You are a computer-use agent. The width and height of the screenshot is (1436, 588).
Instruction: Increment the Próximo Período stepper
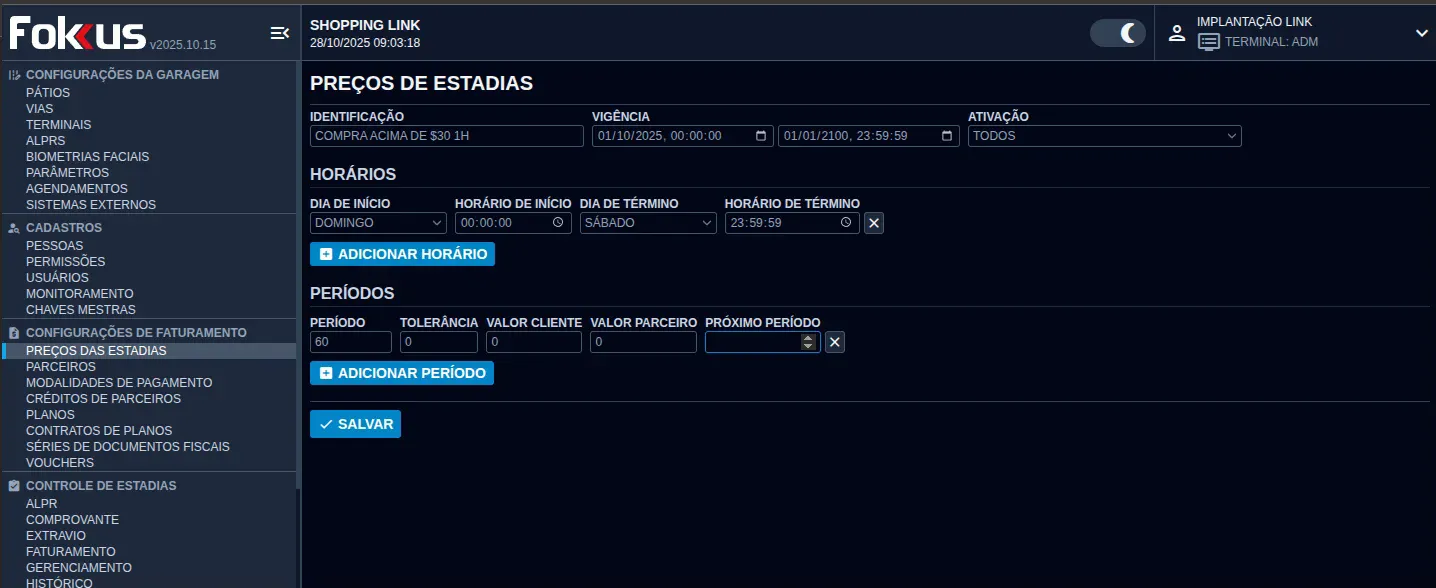pos(808,338)
